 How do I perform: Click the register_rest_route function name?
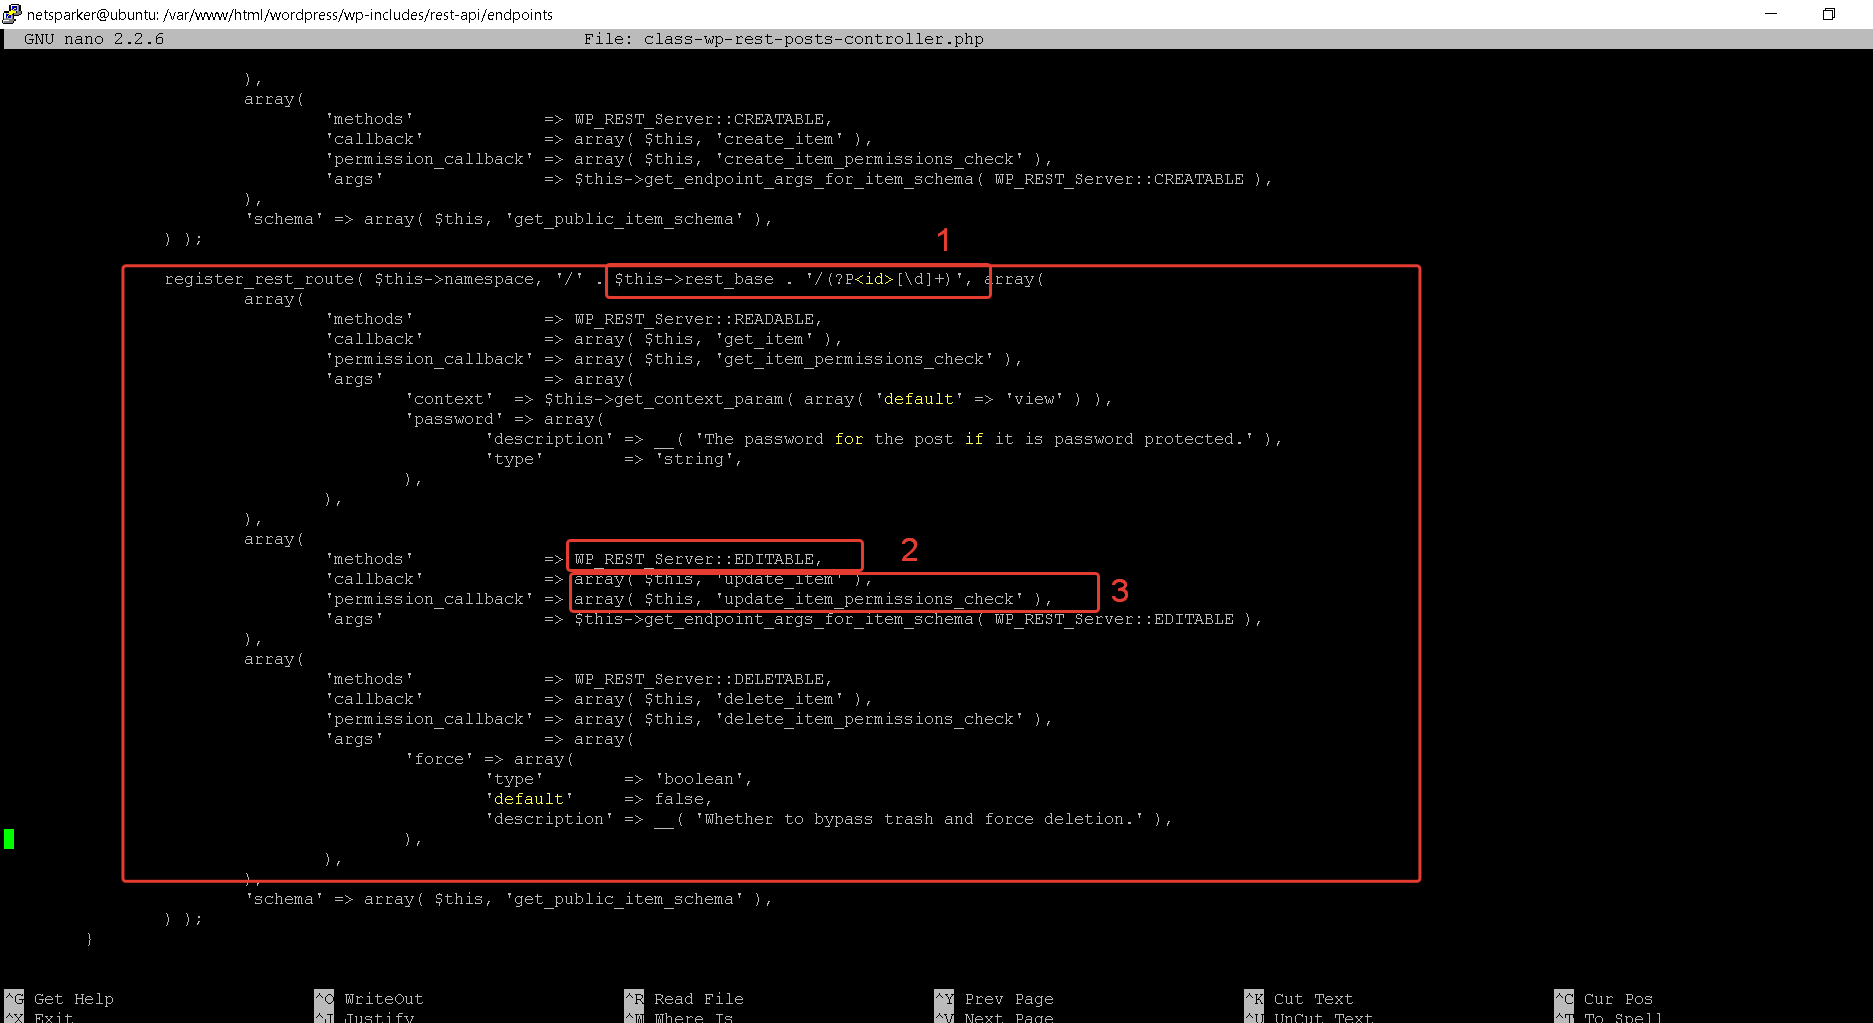pyautogui.click(x=259, y=279)
